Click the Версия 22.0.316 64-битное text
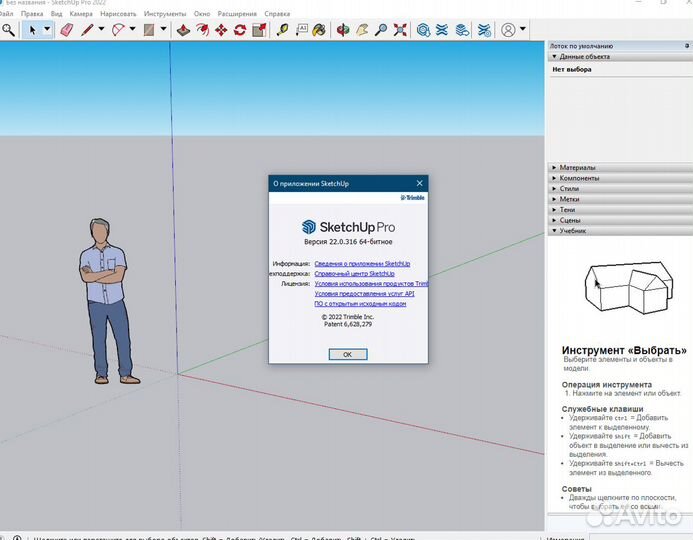Screen dimensions: 693x540 348,242
